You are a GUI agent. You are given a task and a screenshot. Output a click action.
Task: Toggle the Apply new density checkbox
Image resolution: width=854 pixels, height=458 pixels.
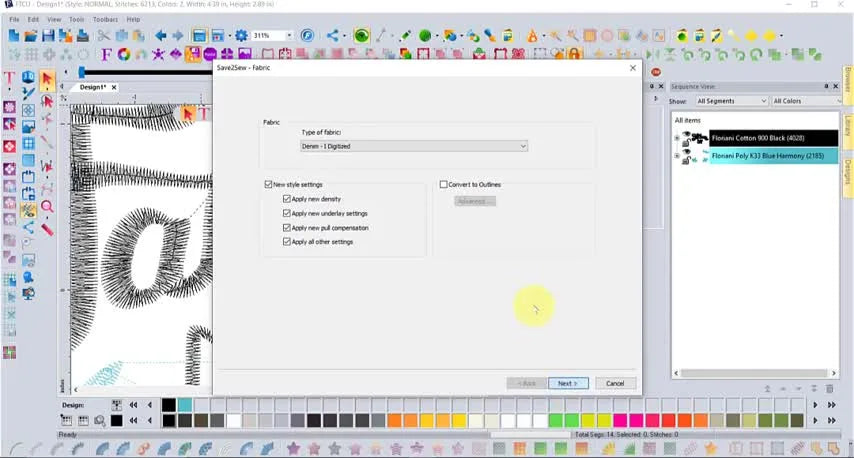(x=287, y=199)
